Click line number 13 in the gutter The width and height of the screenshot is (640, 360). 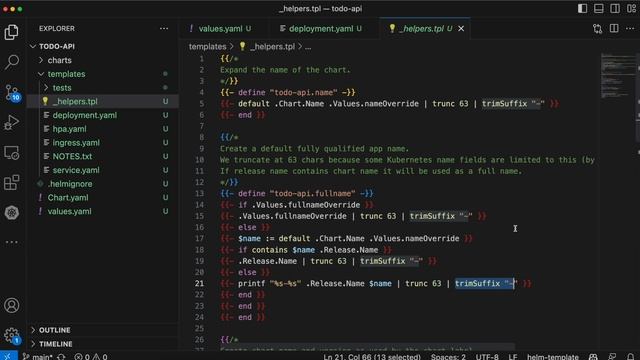[x=199, y=193]
